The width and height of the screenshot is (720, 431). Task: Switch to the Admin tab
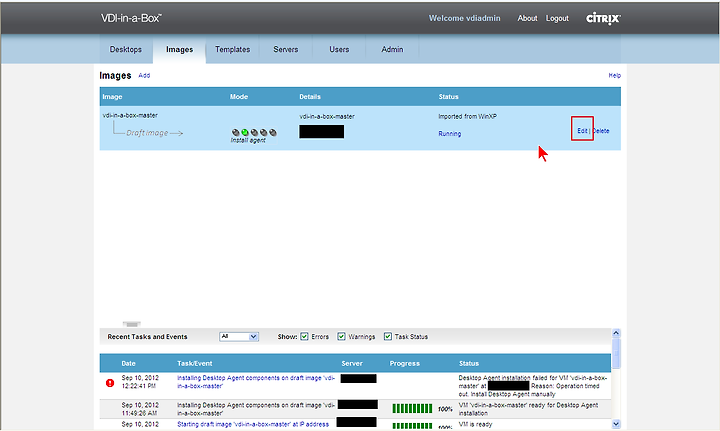click(x=392, y=49)
